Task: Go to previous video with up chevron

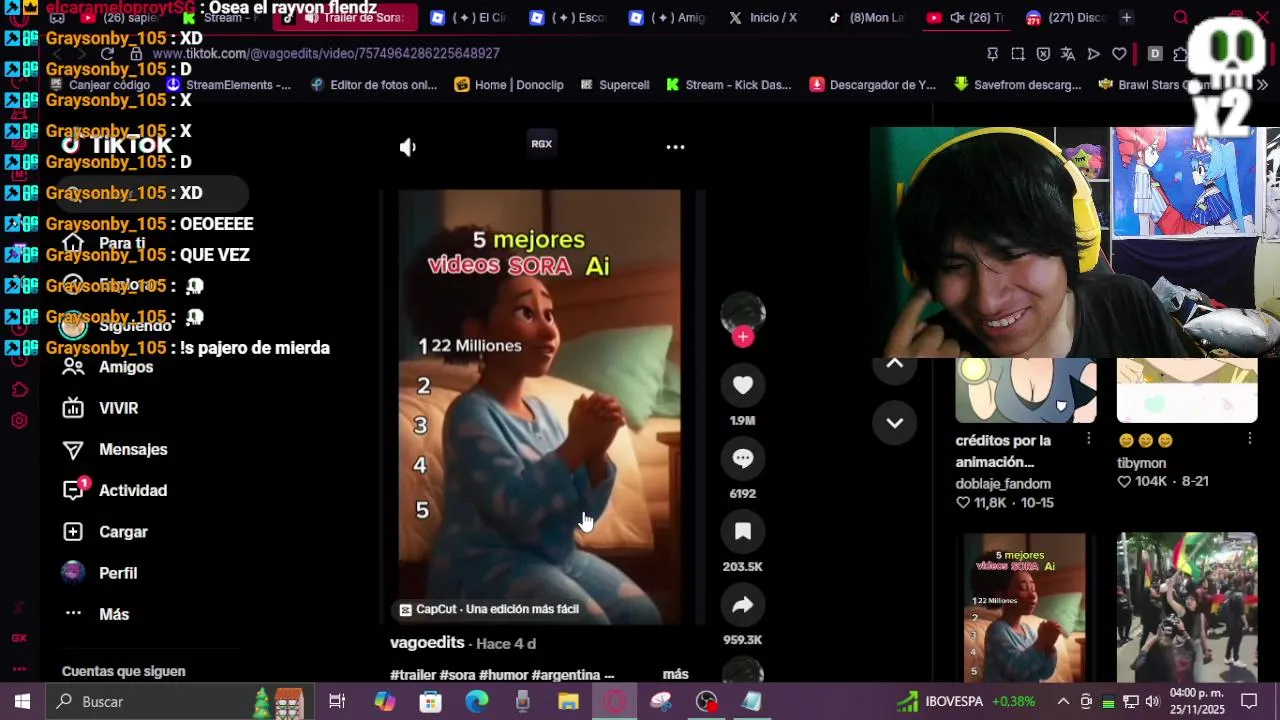Action: [895, 364]
